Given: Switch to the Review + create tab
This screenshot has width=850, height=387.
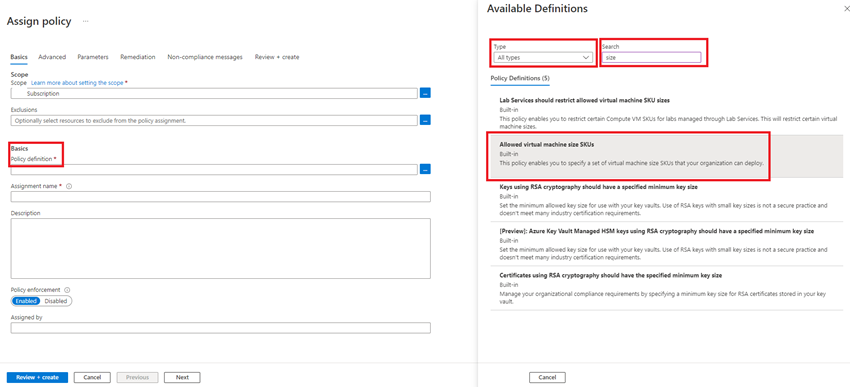Looking at the screenshot, I should (277, 57).
